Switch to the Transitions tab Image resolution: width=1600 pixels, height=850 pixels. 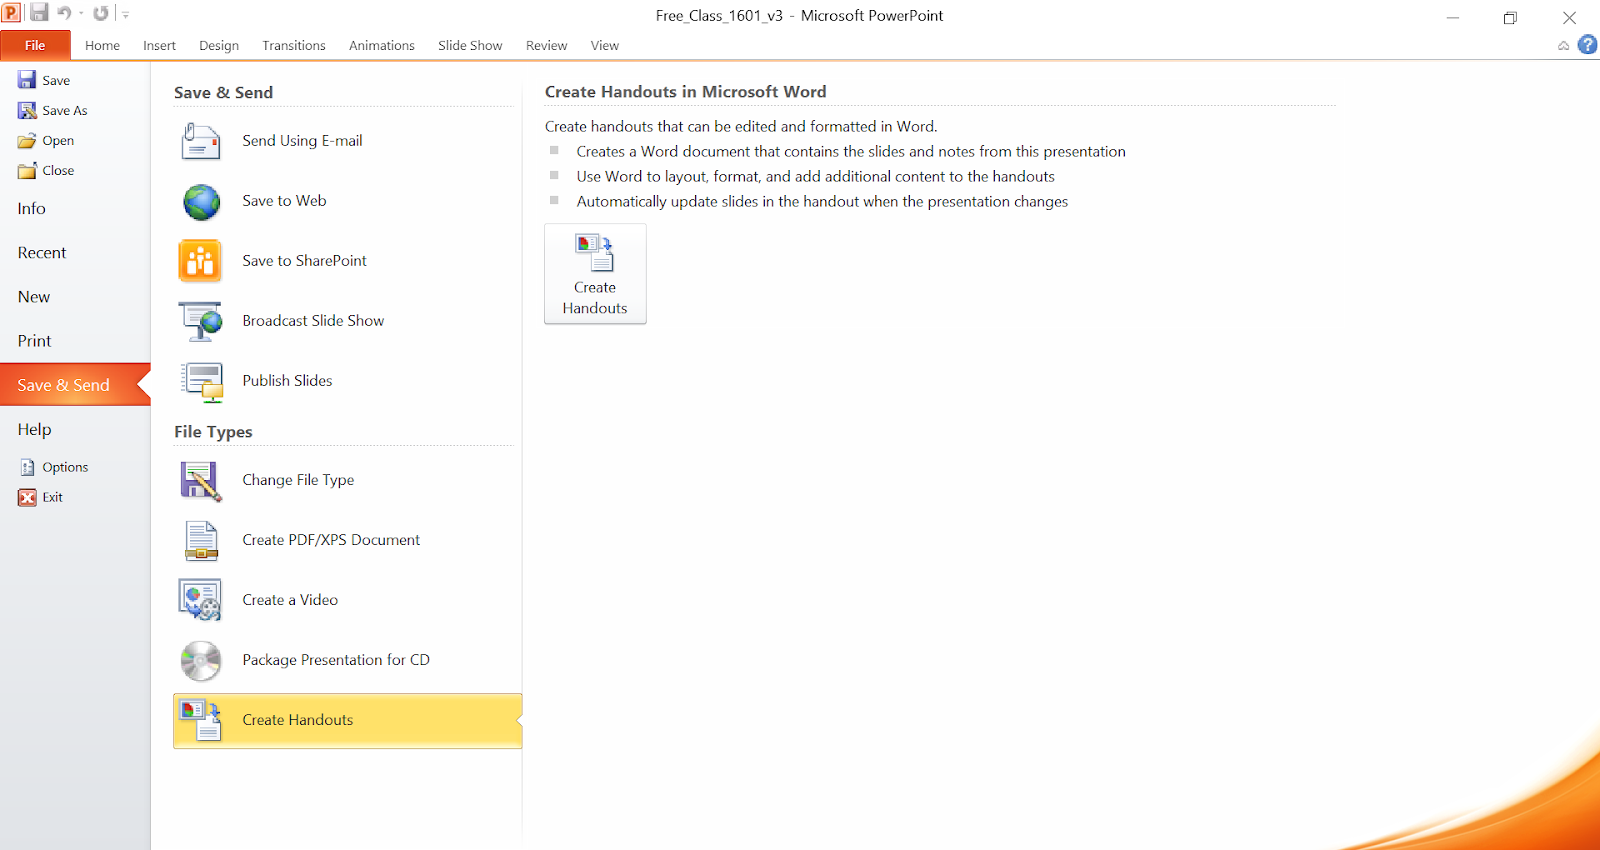pyautogui.click(x=294, y=45)
